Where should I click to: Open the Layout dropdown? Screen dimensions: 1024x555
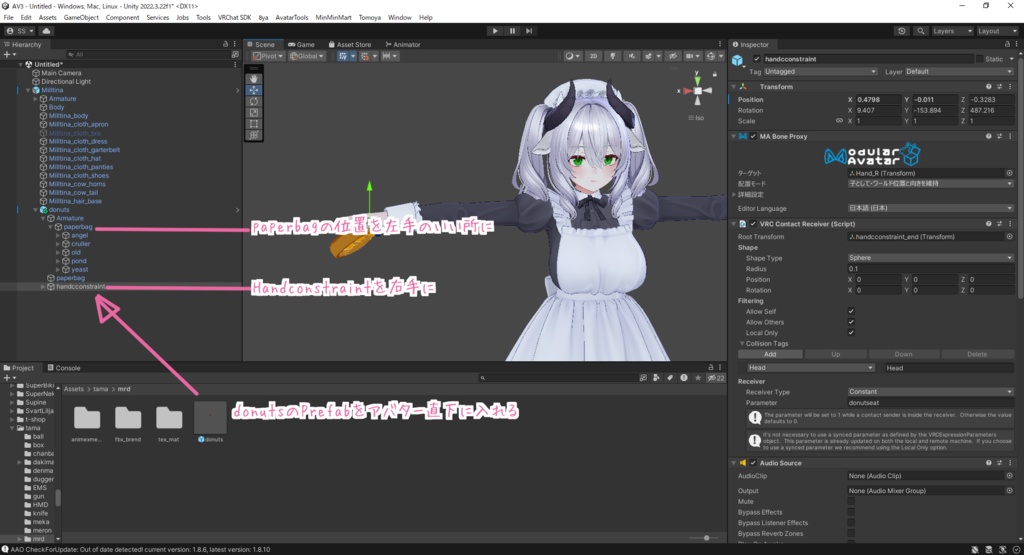(x=996, y=31)
